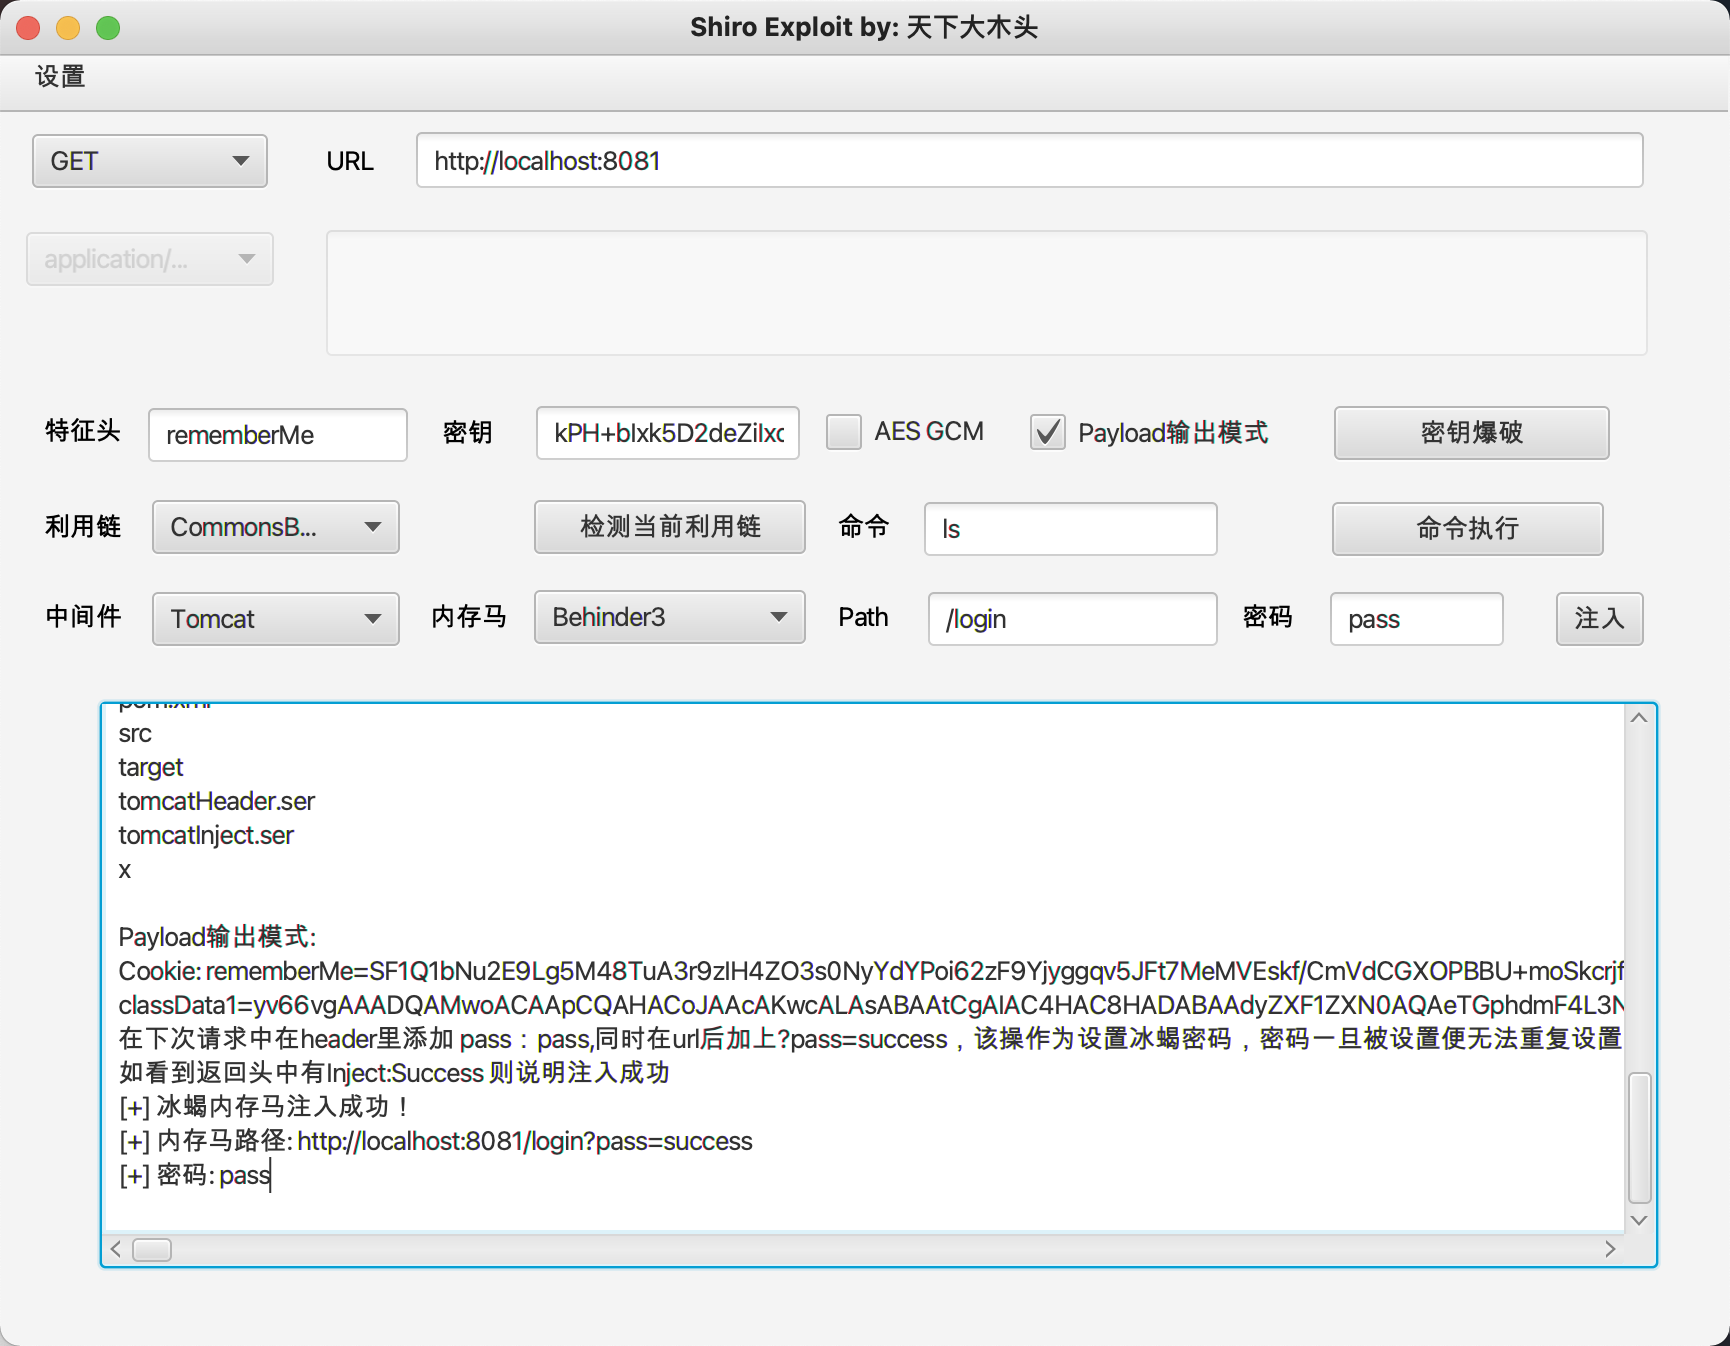Image resolution: width=1730 pixels, height=1346 pixels.
Task: Enable the AES GCM checkbox
Action: pos(844,432)
